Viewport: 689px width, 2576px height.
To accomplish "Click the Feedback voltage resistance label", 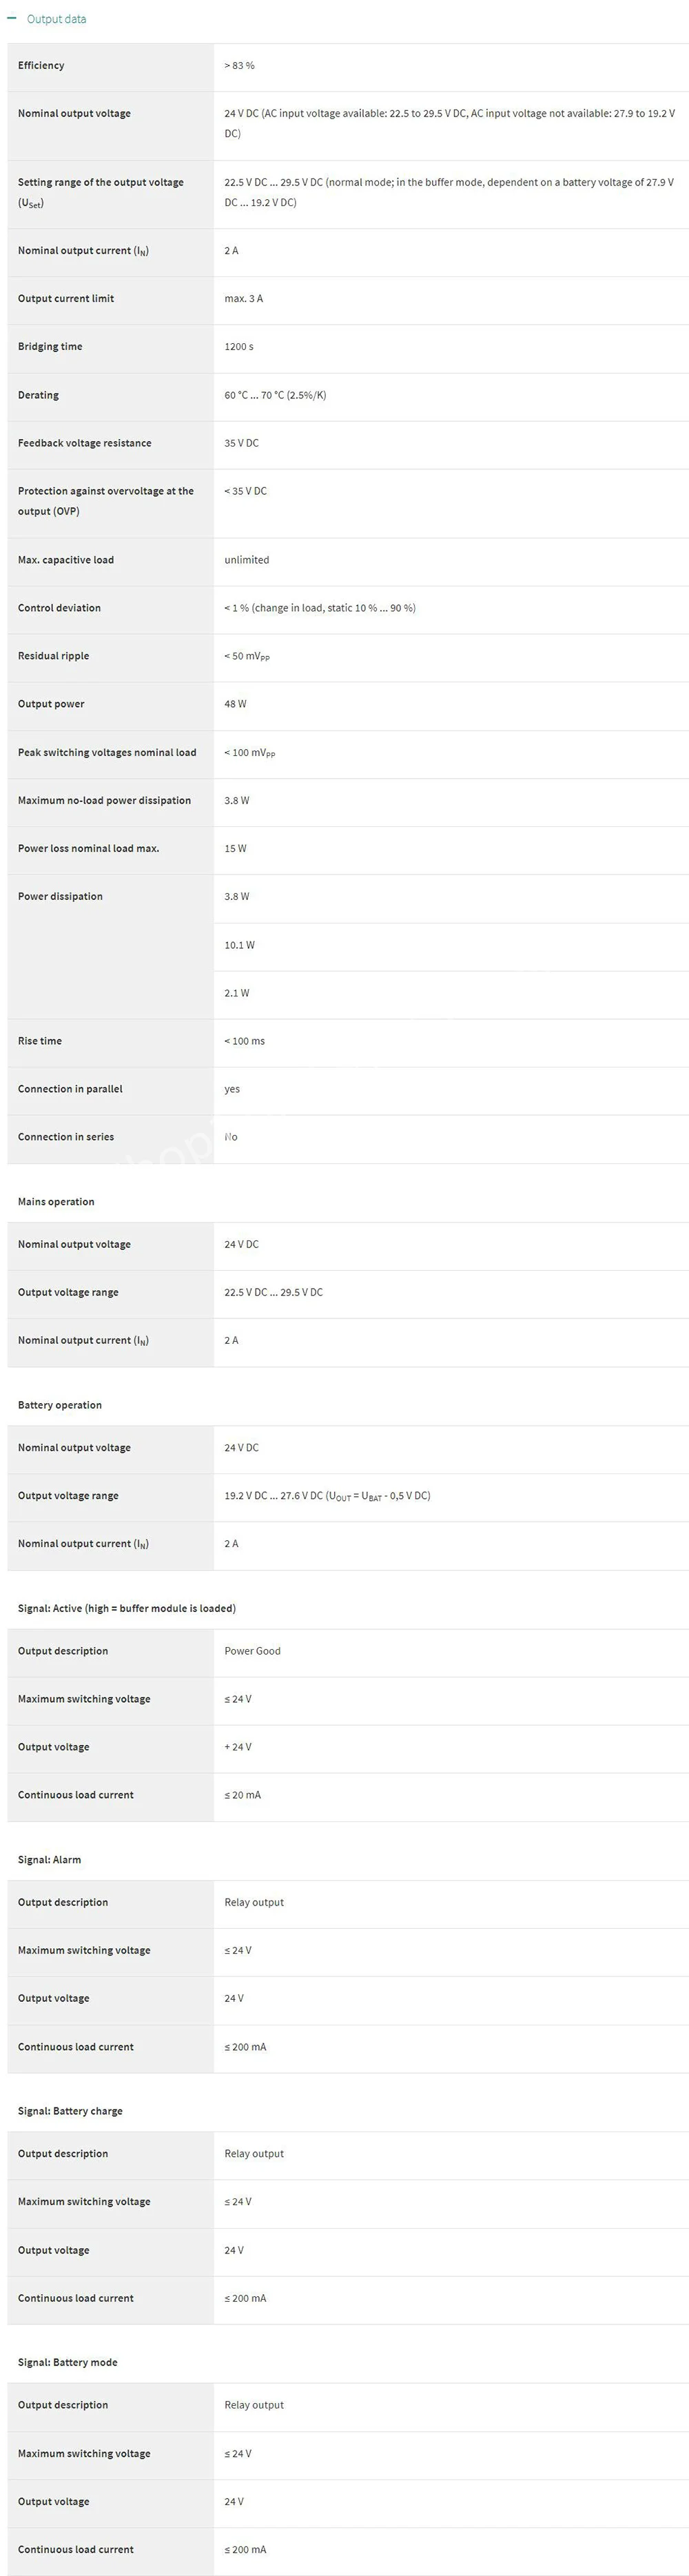I will [85, 443].
